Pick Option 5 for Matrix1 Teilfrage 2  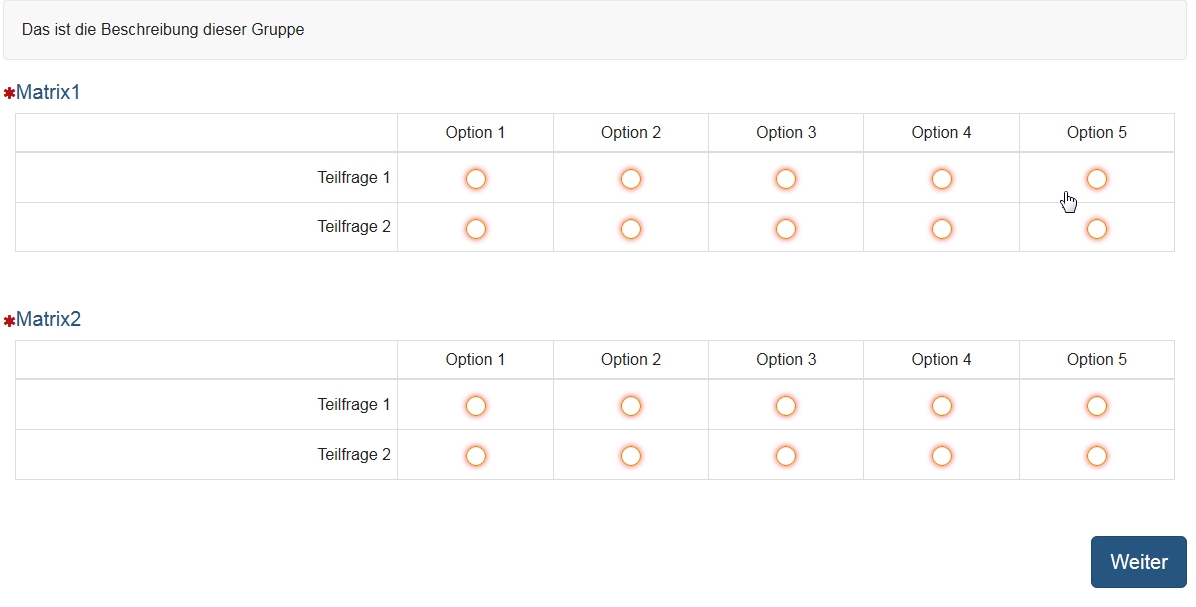pos(1097,229)
